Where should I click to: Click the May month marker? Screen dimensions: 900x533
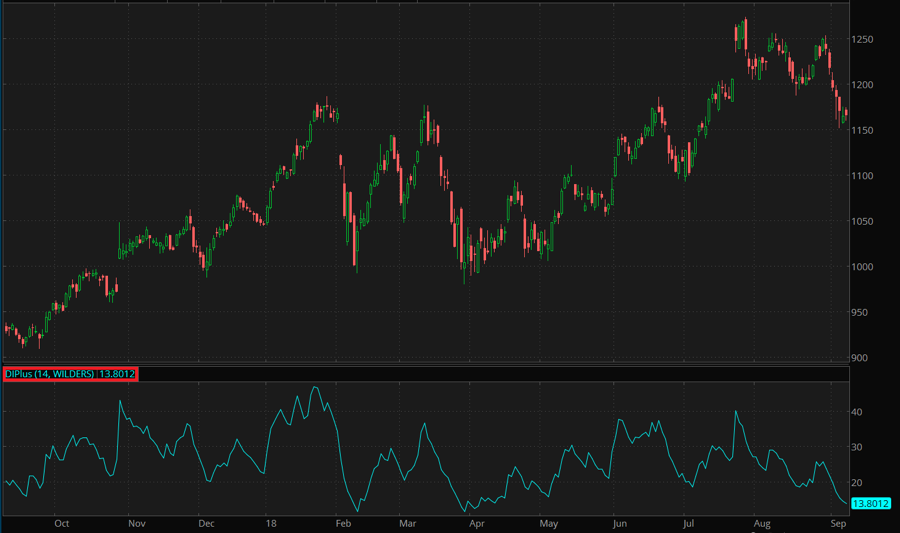pos(548,523)
